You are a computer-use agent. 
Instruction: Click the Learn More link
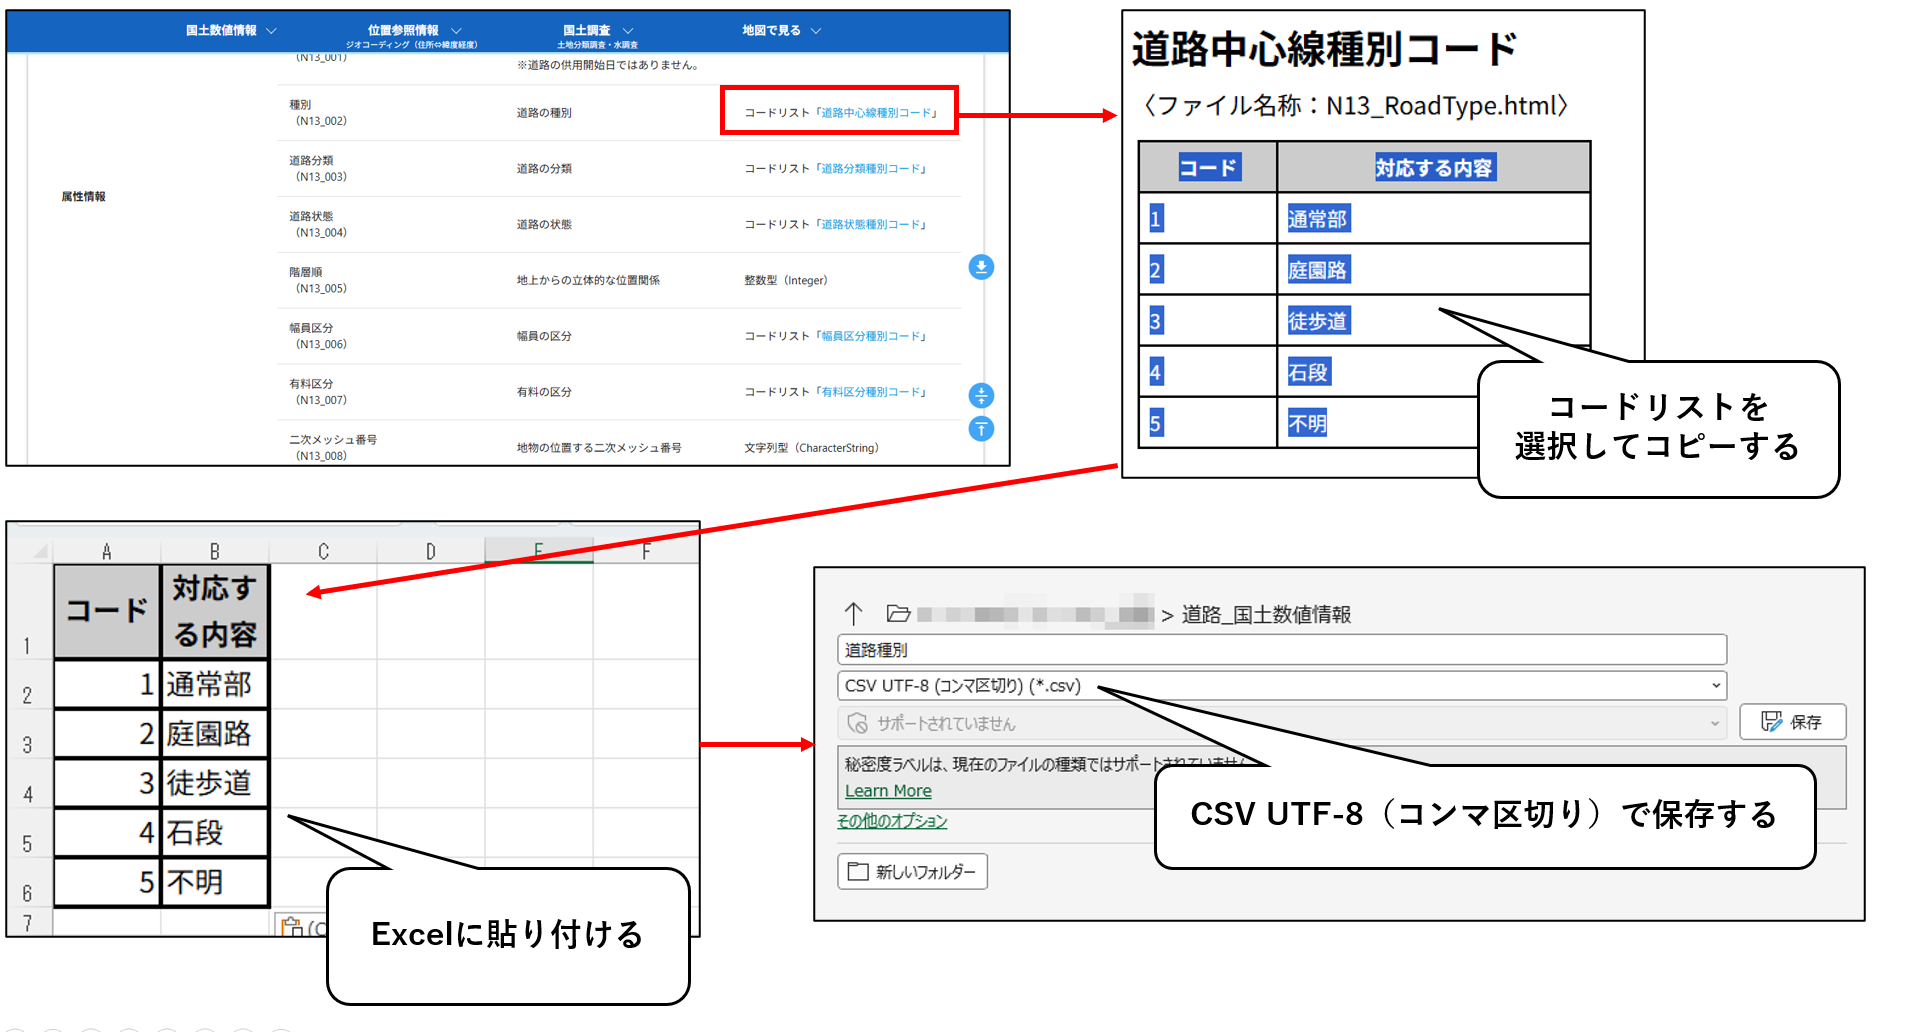(888, 791)
